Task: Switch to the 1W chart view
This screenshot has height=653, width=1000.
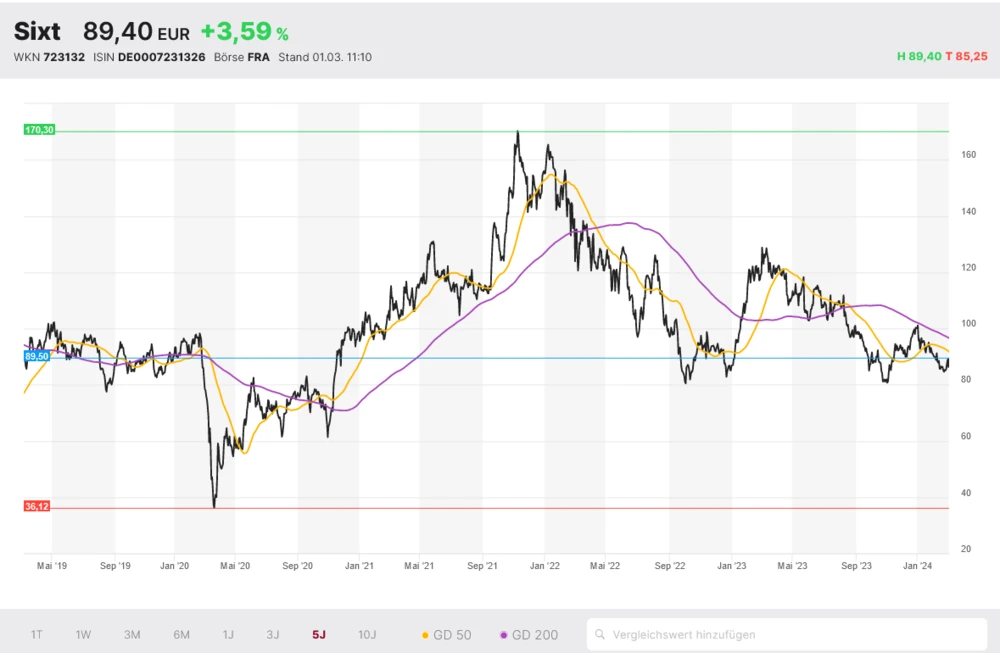Action: point(83,634)
